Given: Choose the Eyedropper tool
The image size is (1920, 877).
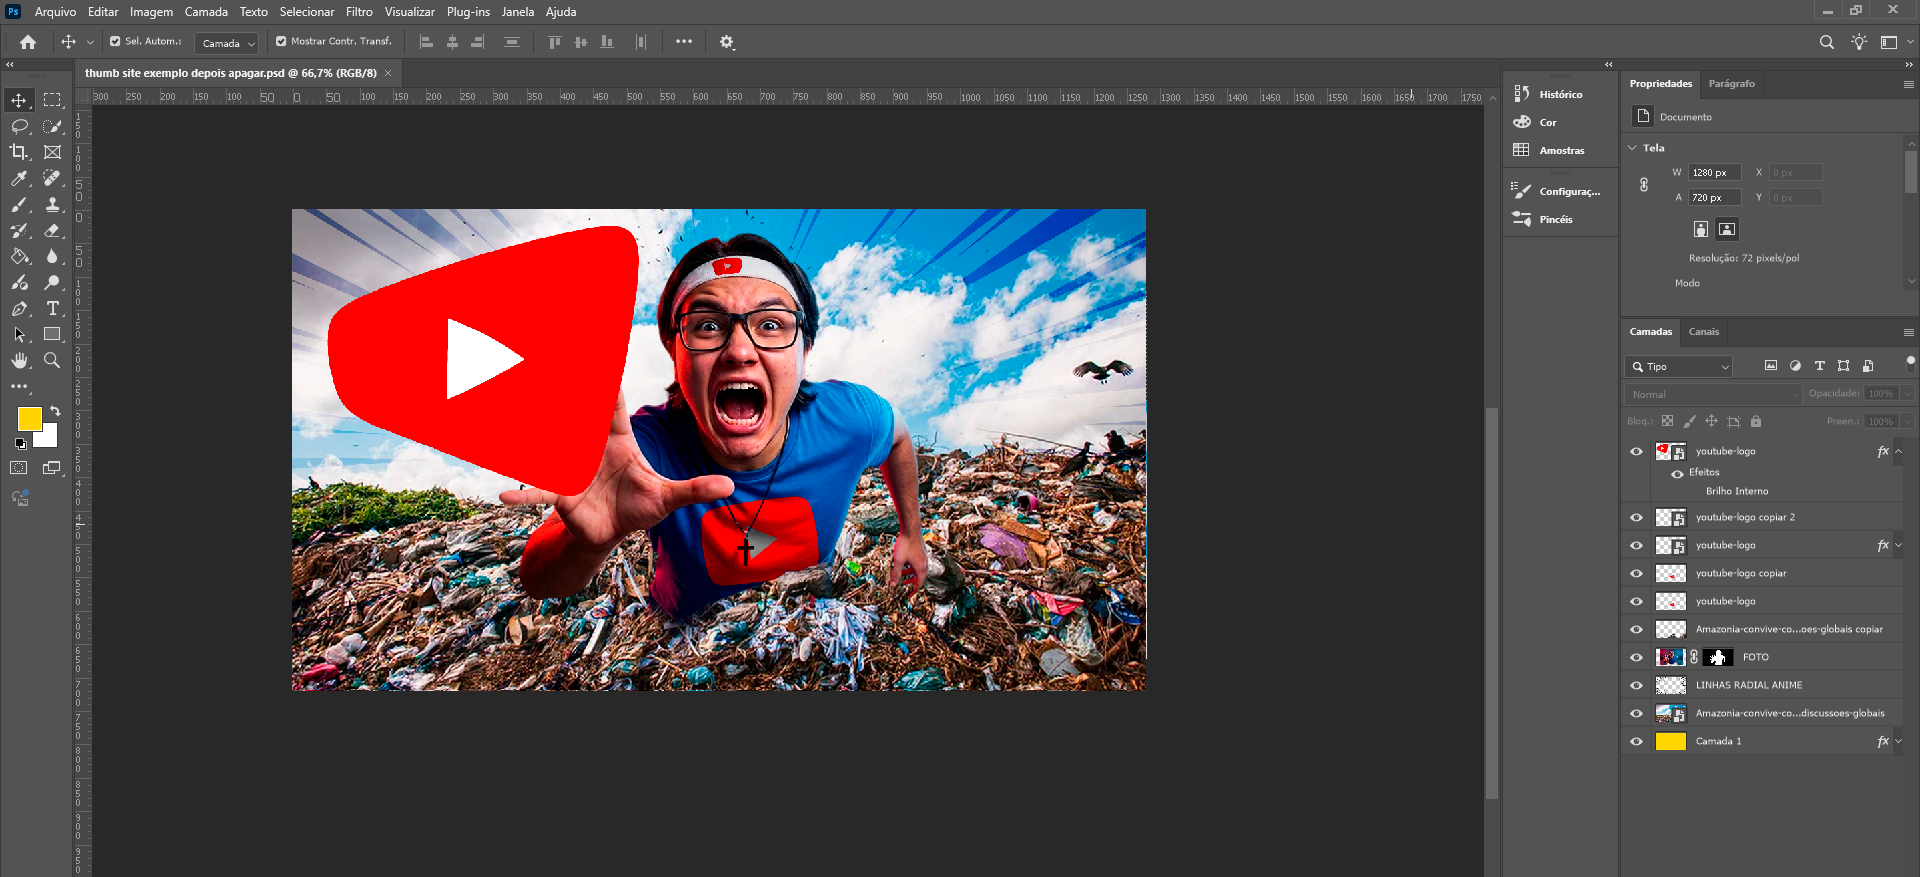Looking at the screenshot, I should (x=19, y=178).
